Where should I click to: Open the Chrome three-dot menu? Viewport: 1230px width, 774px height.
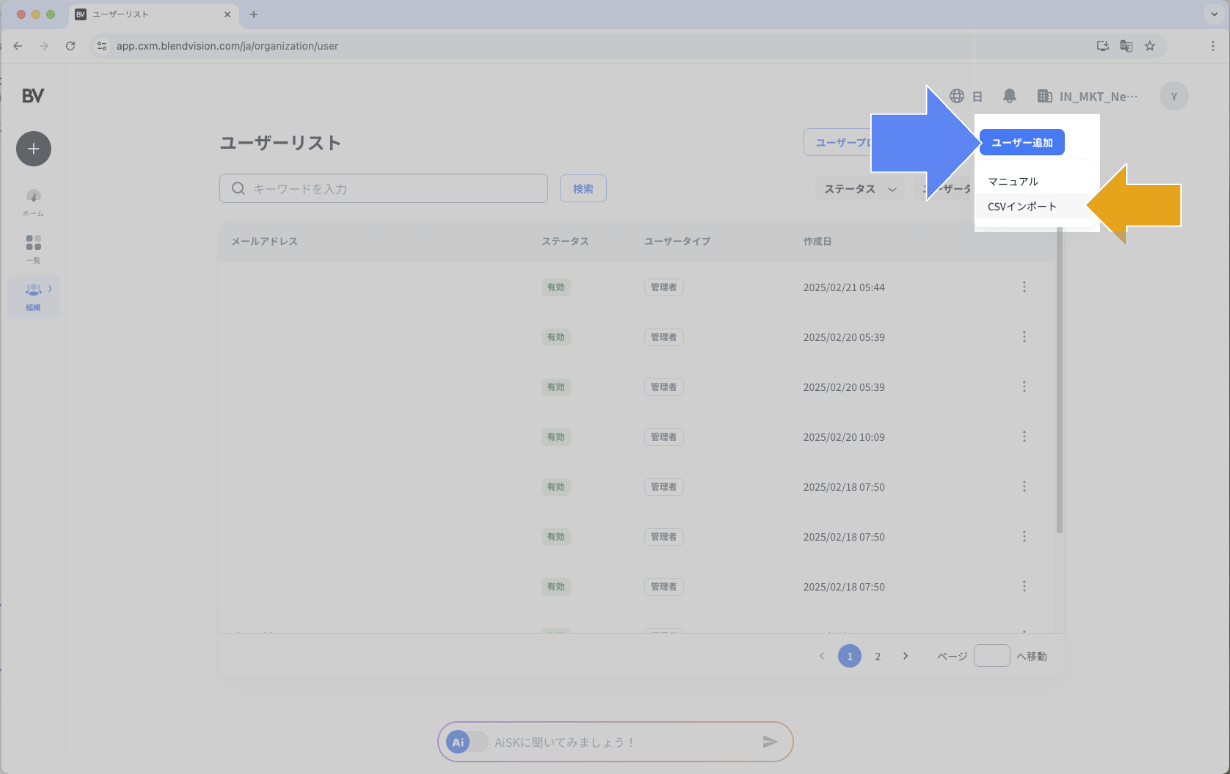[1212, 46]
